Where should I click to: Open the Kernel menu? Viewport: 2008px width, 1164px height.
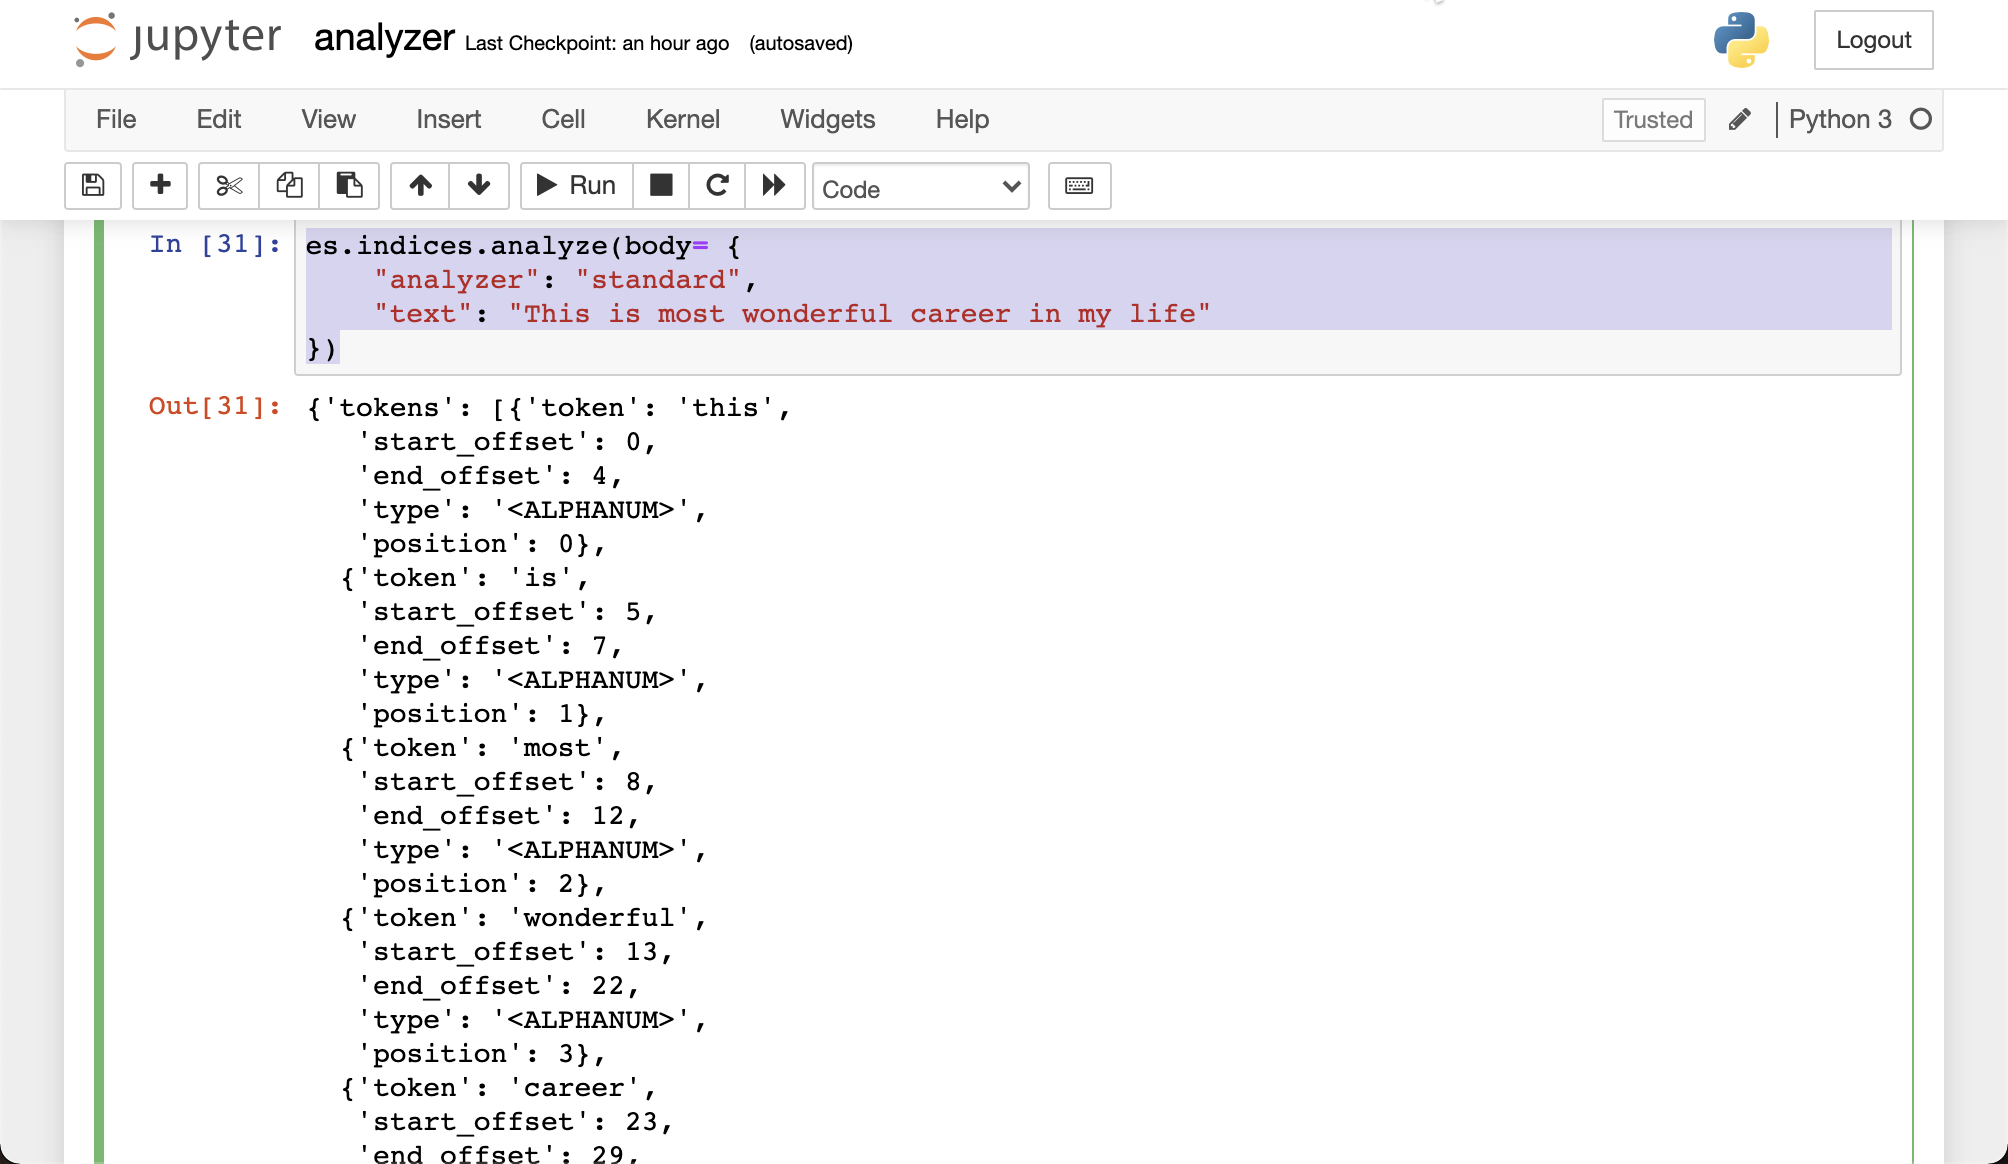683,119
